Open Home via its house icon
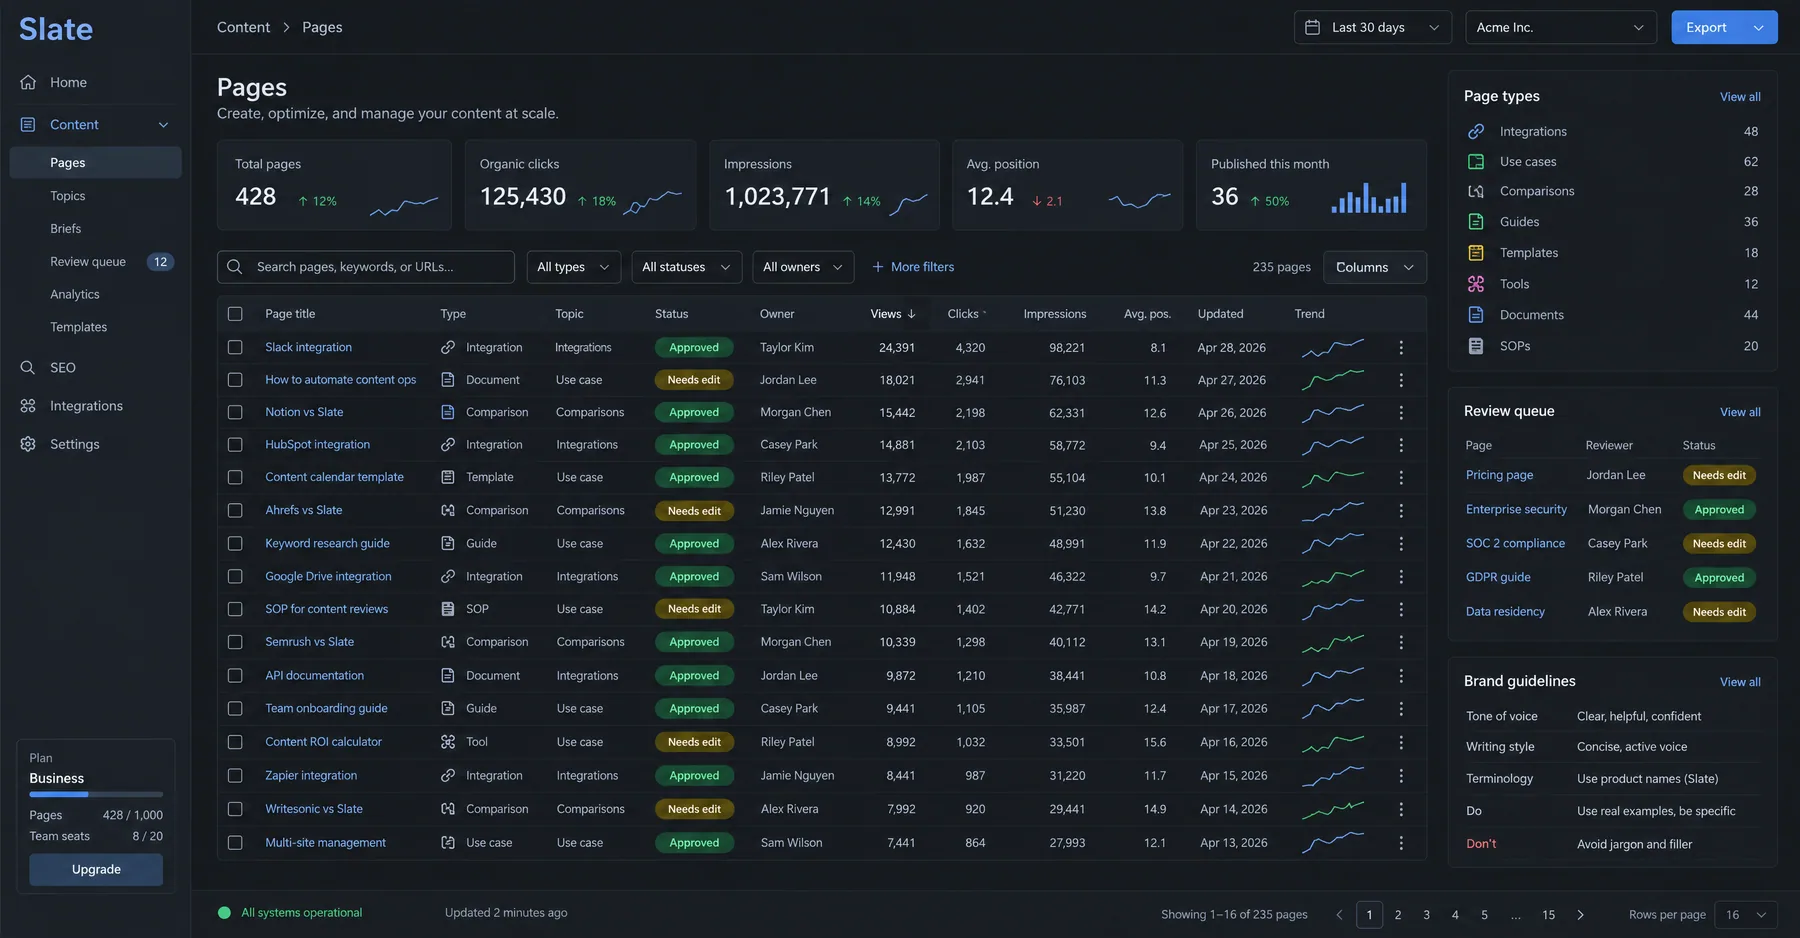The image size is (1800, 938). click(x=28, y=82)
